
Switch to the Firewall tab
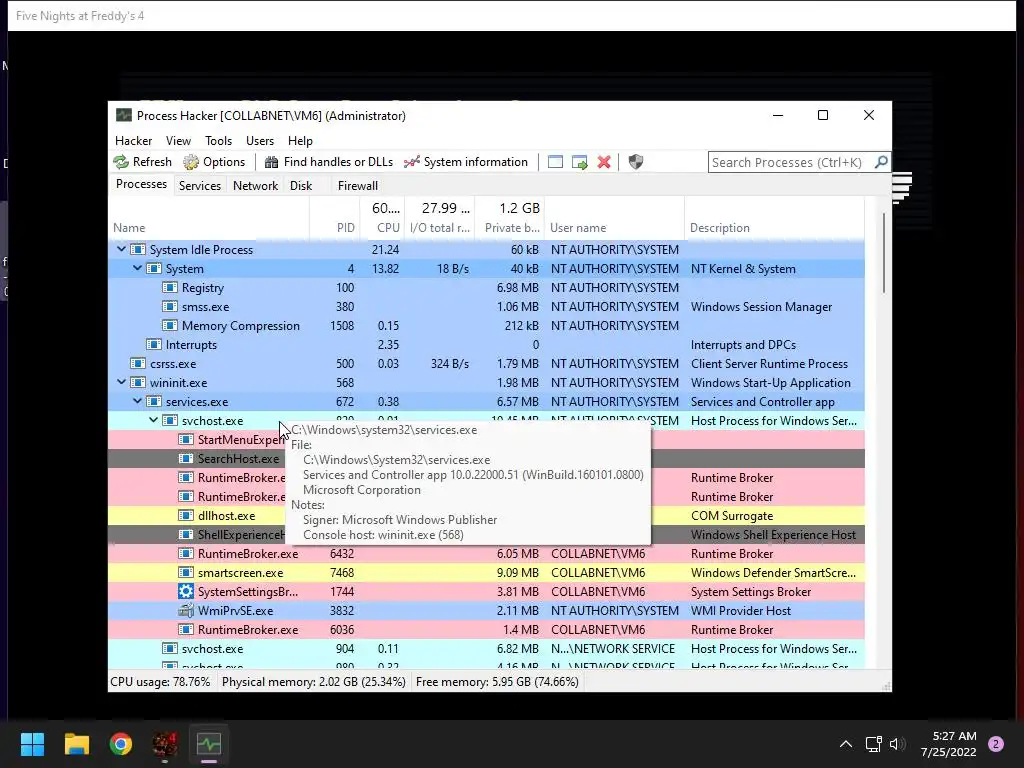coord(358,185)
